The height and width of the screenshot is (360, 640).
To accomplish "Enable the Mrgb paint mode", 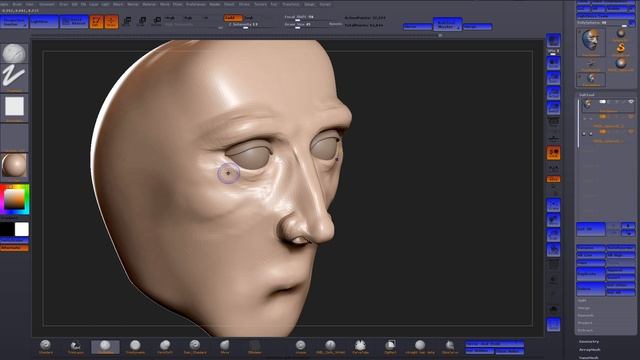I will 170,18.
